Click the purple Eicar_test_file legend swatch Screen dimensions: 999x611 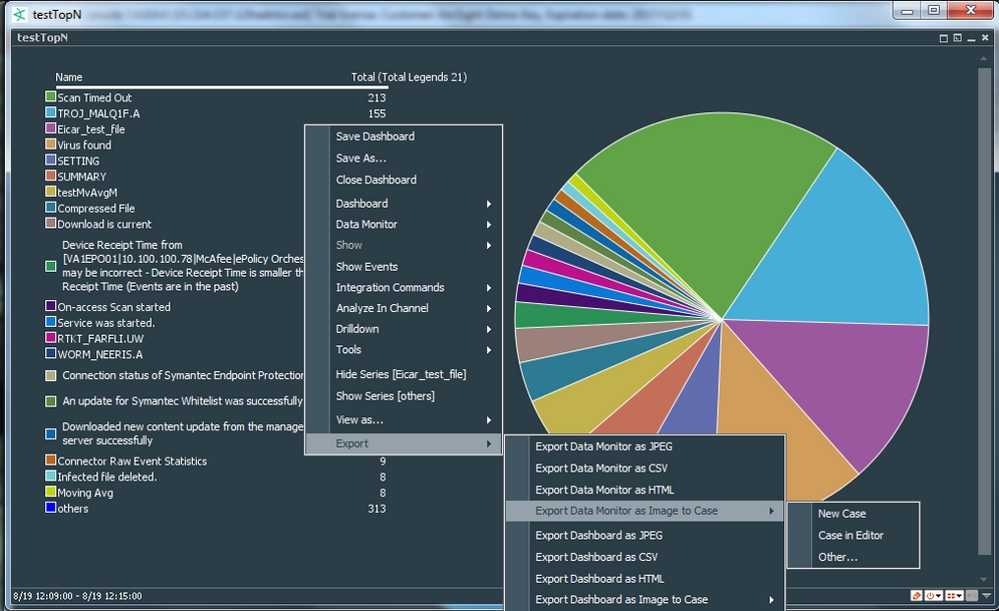(x=50, y=129)
